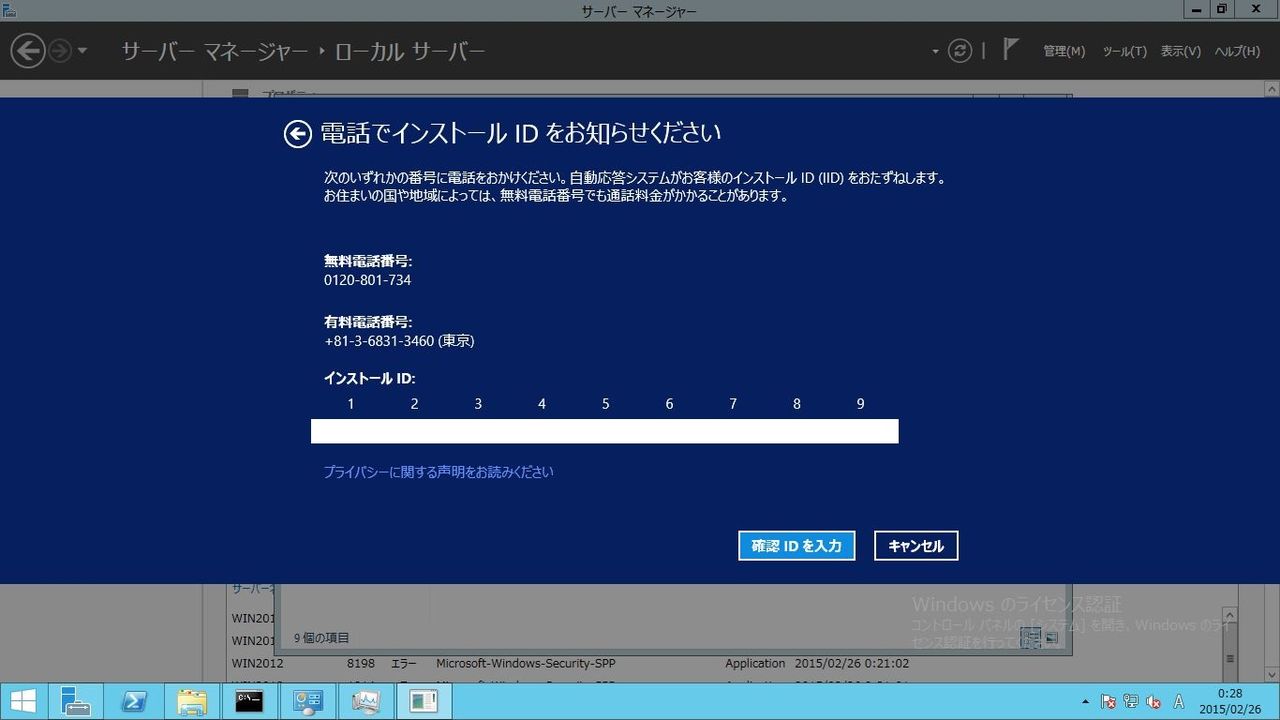Open the 管理(M) menu

click(1064, 51)
